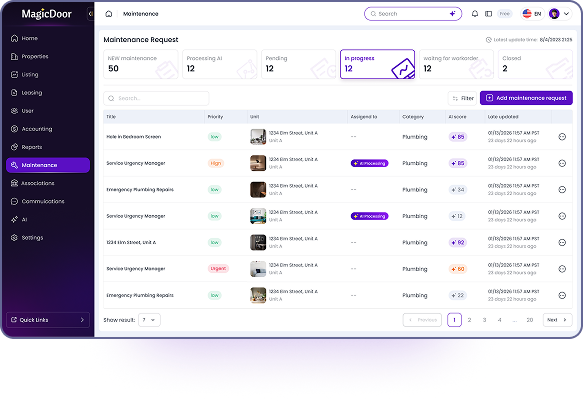
Task: Open row actions for the Urgent priority request
Action: (x=562, y=269)
